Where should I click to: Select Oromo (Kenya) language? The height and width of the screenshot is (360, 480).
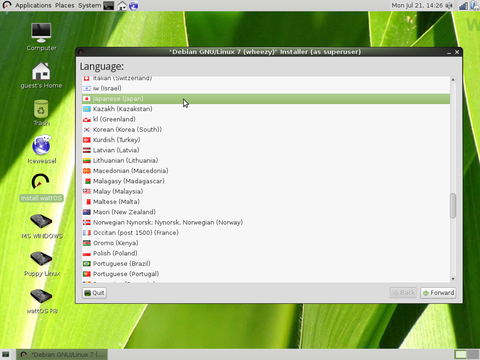[266, 243]
